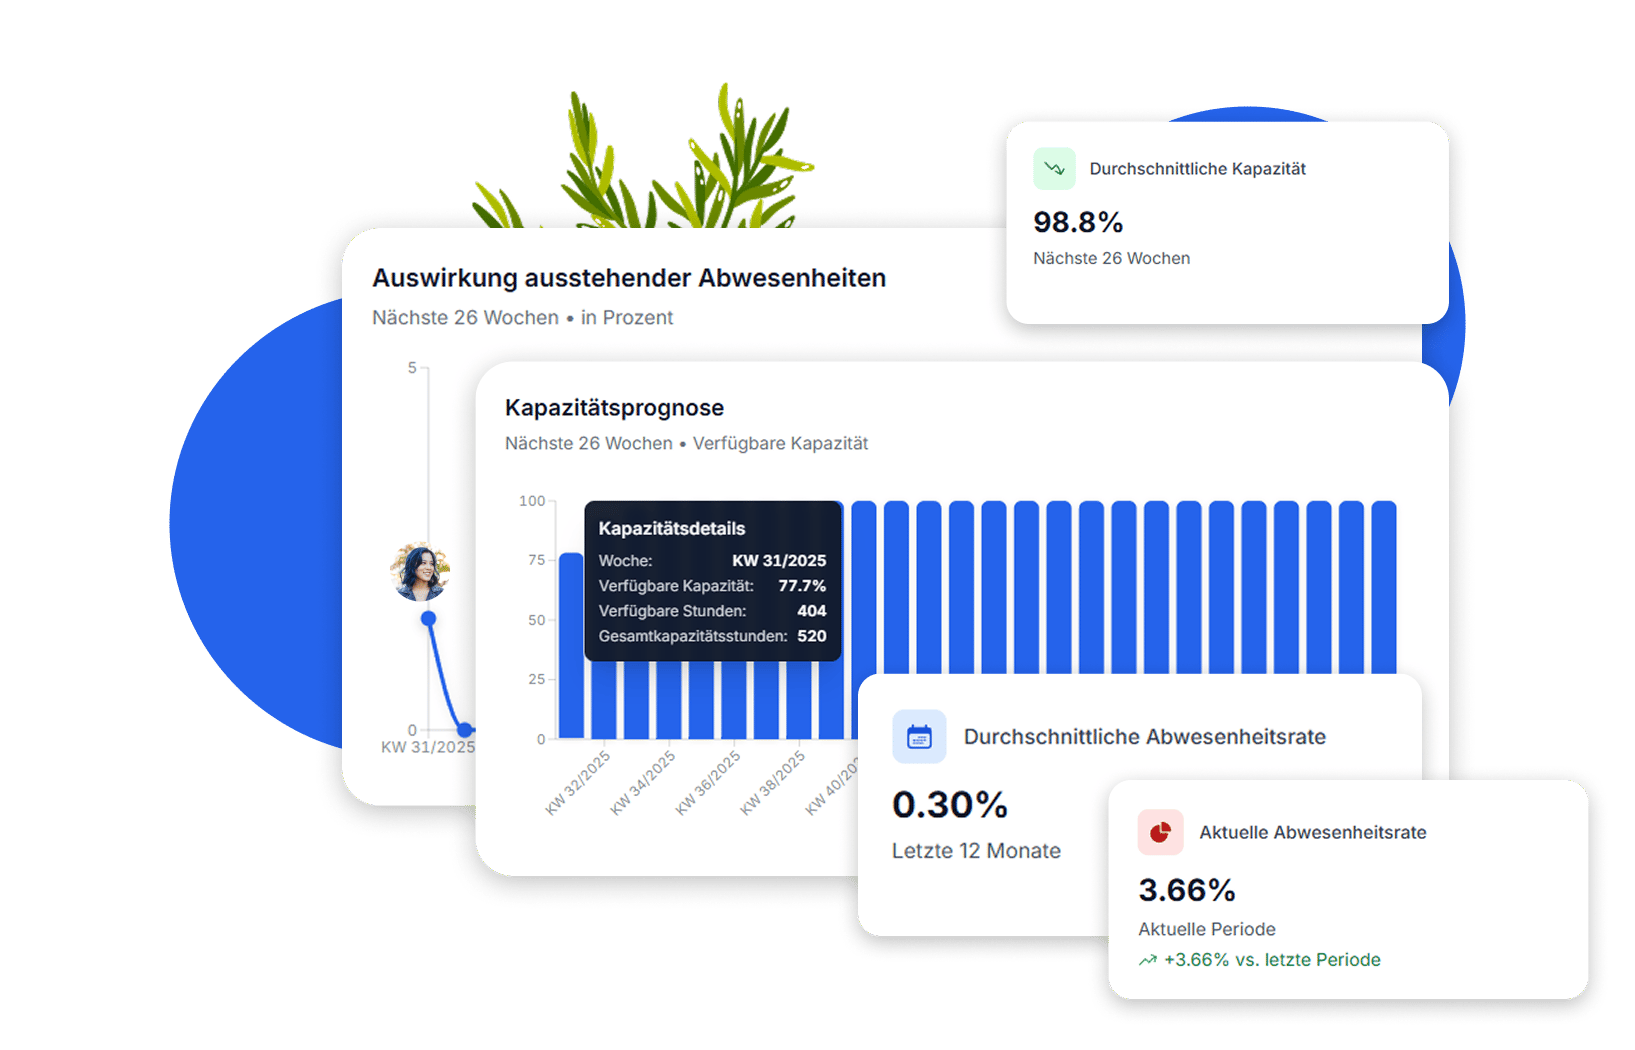
Task: Click the KW 31/2025 line chart data point
Action: coord(429,619)
